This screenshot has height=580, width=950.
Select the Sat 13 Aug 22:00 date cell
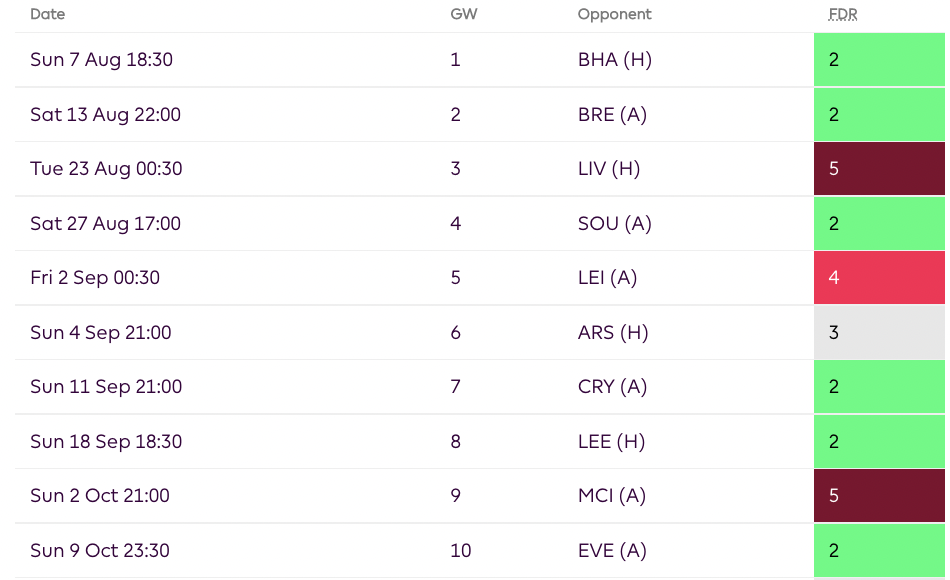(104, 114)
